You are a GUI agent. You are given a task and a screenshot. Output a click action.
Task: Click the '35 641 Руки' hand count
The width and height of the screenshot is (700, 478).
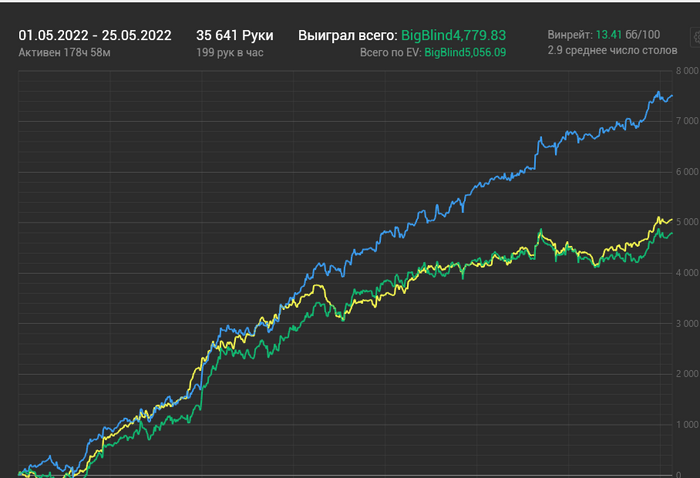[x=235, y=35]
